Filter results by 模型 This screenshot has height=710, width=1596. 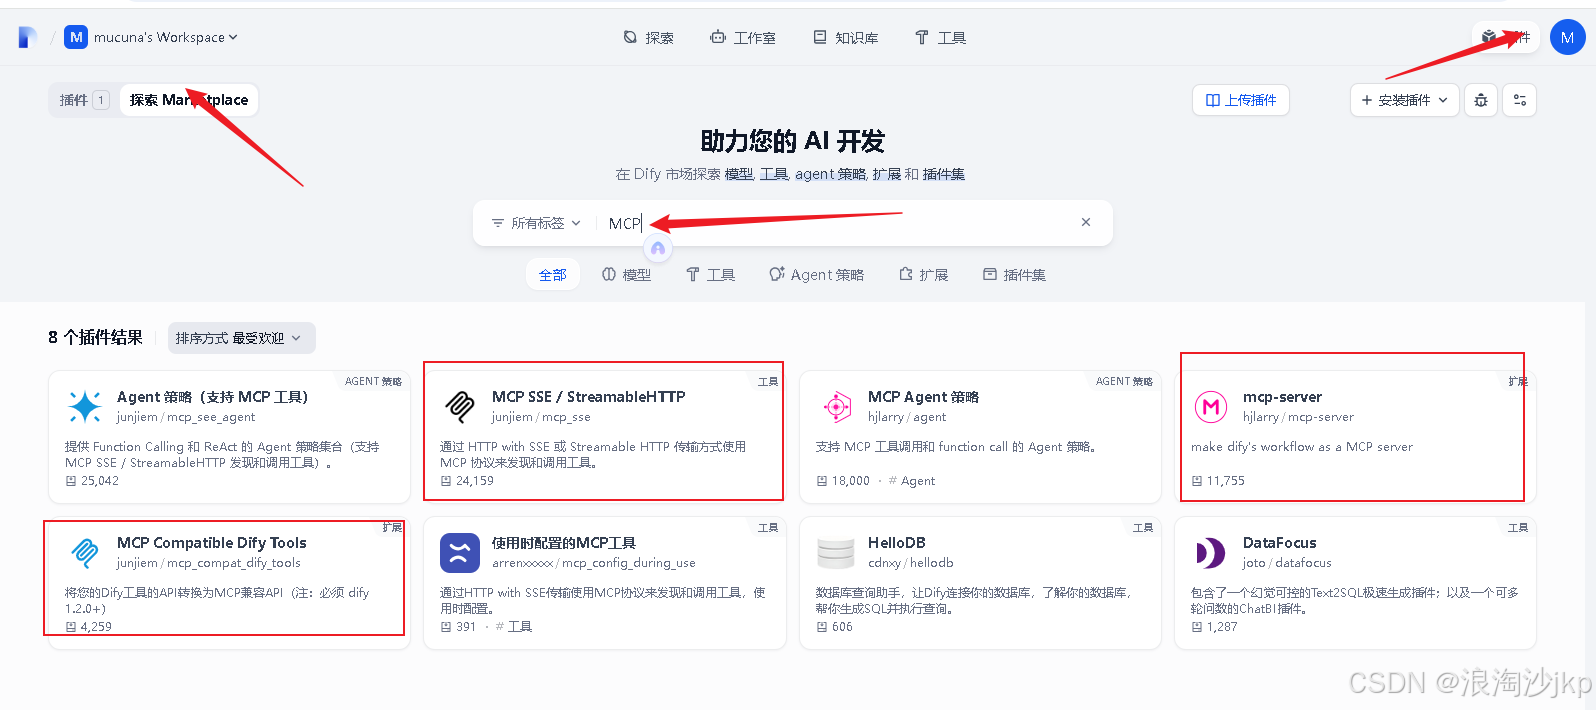627,274
